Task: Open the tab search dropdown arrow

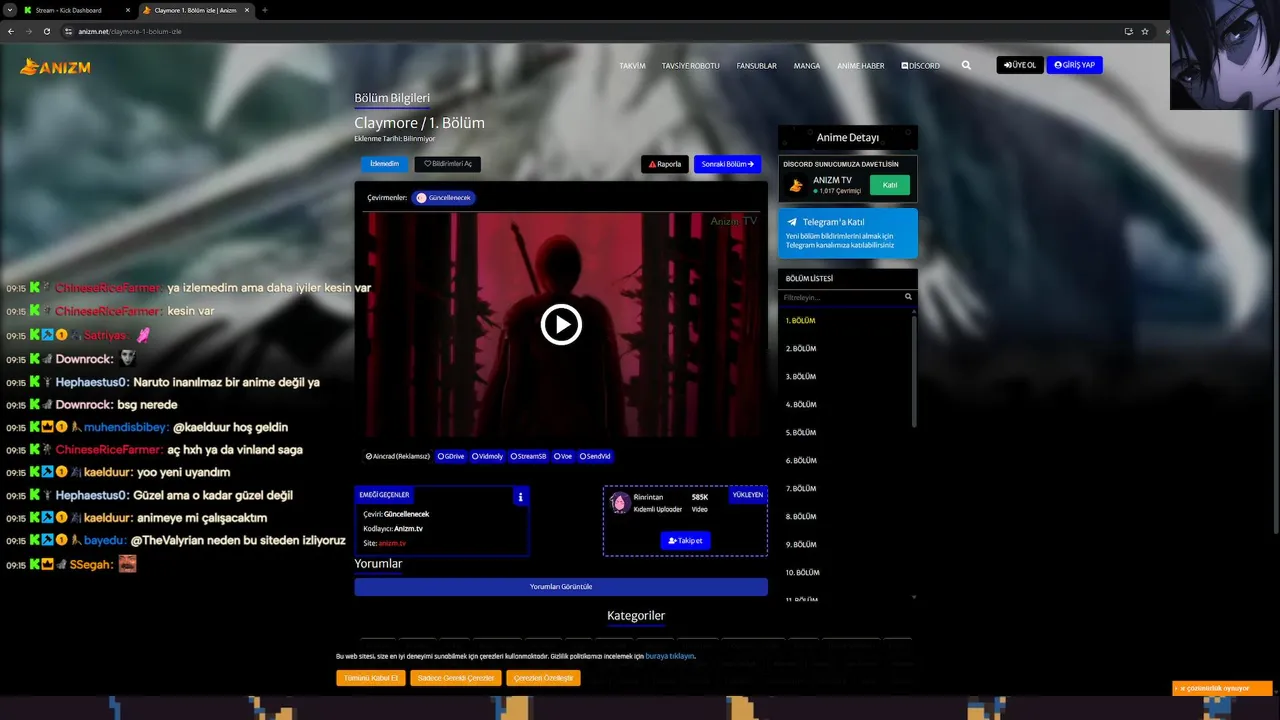Action: pos(9,10)
